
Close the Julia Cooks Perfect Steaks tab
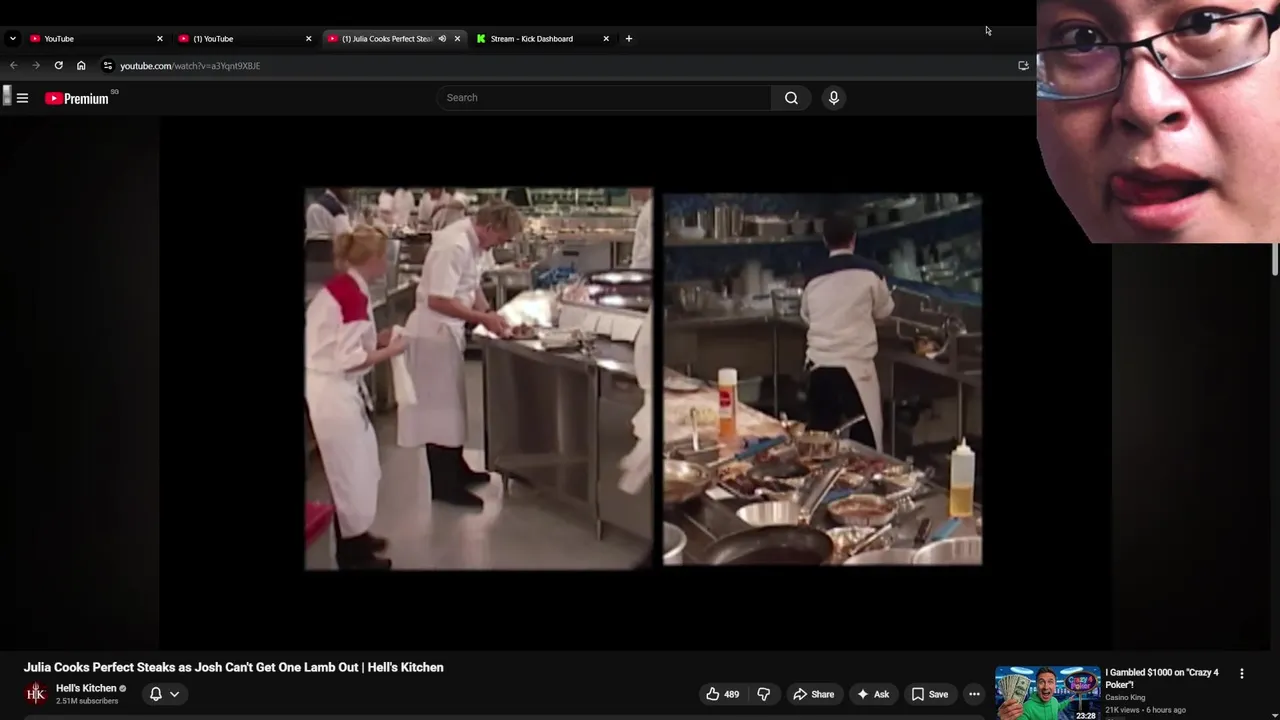click(457, 38)
